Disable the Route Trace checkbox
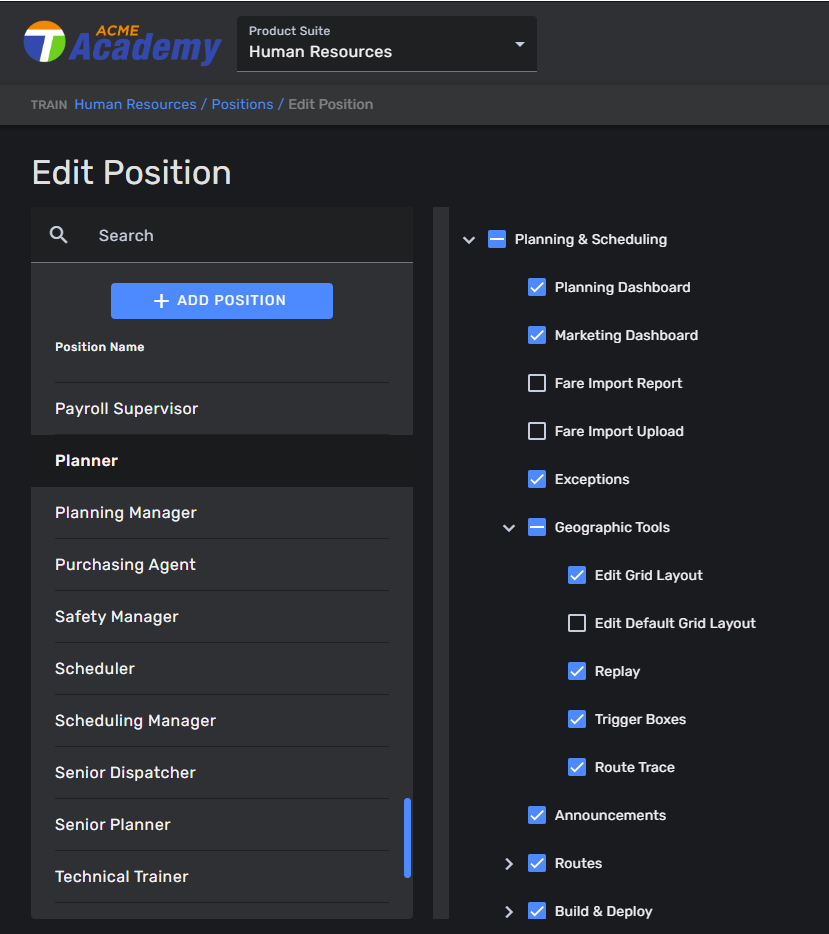 [577, 767]
